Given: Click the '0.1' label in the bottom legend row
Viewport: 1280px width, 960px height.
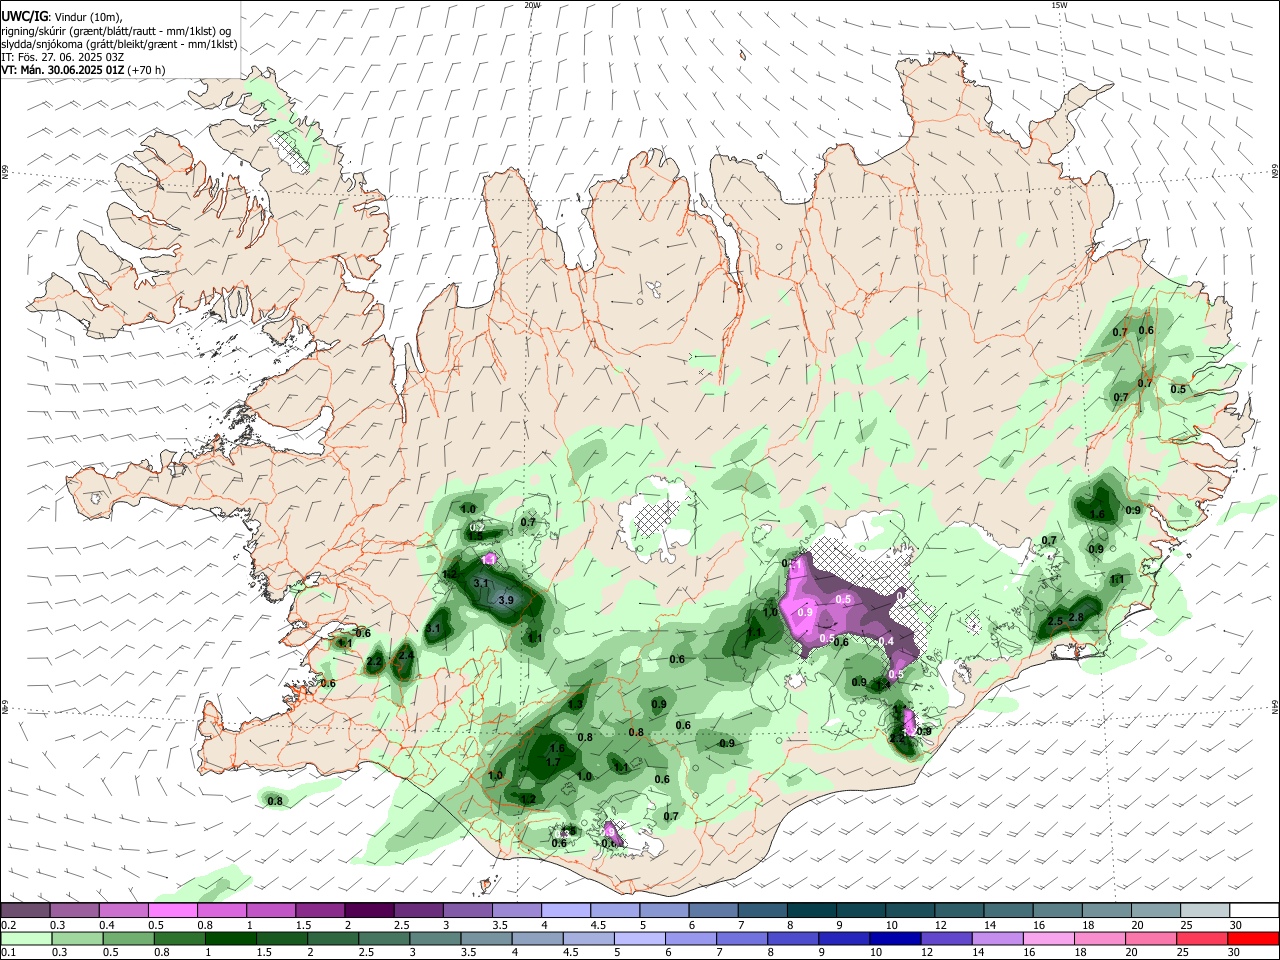Looking at the screenshot, I should click(x=7, y=952).
